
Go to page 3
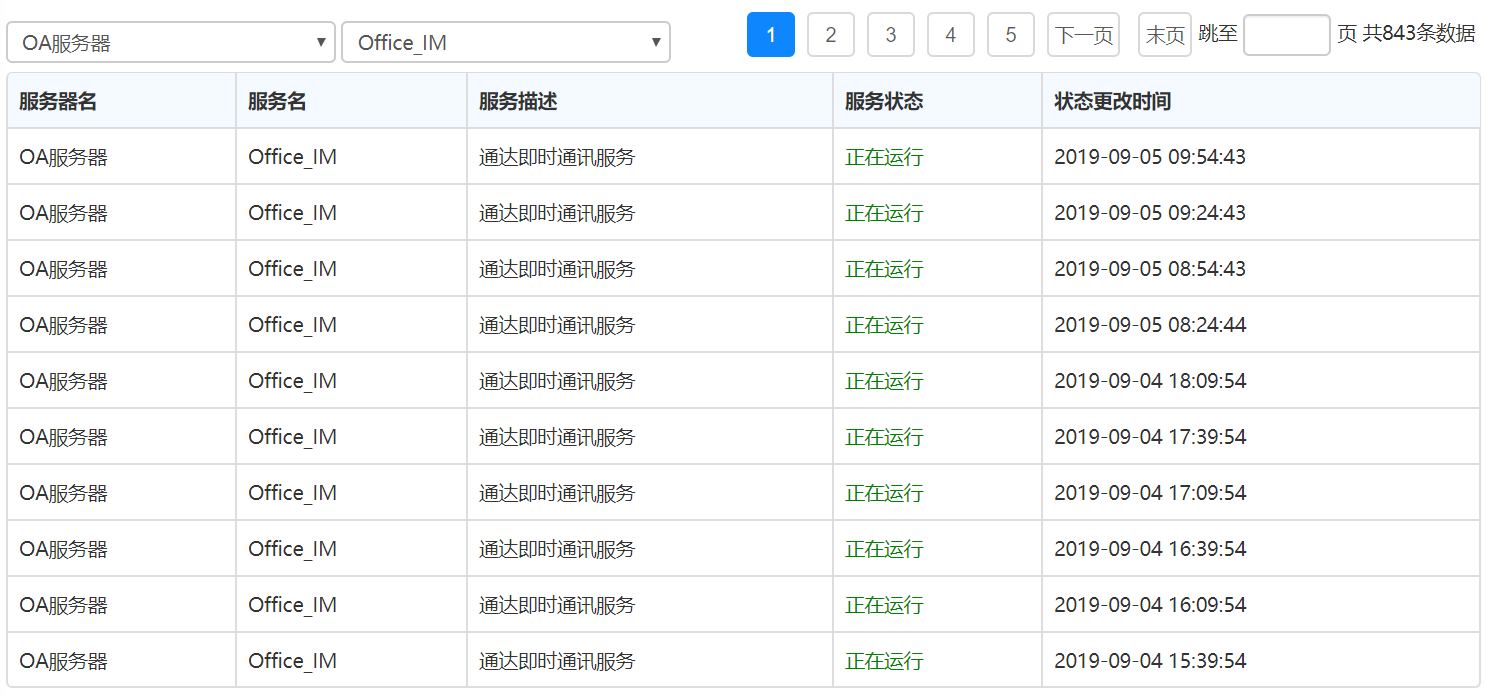[x=890, y=35]
